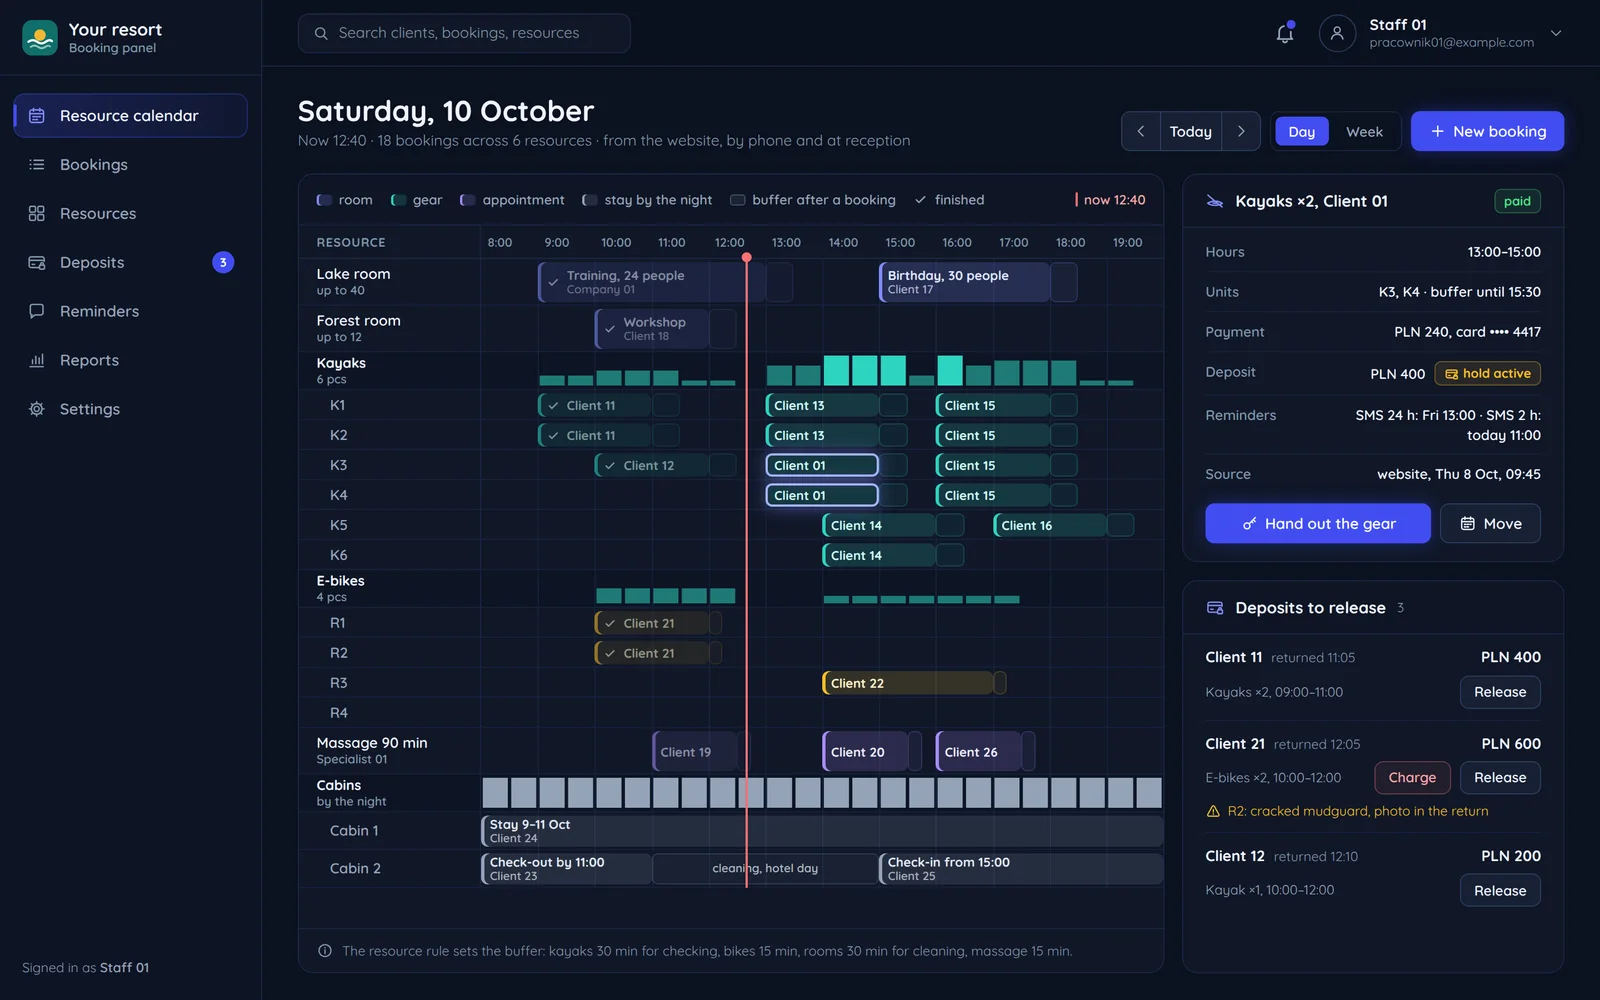Charge the Client 21 deposit

pyautogui.click(x=1412, y=777)
